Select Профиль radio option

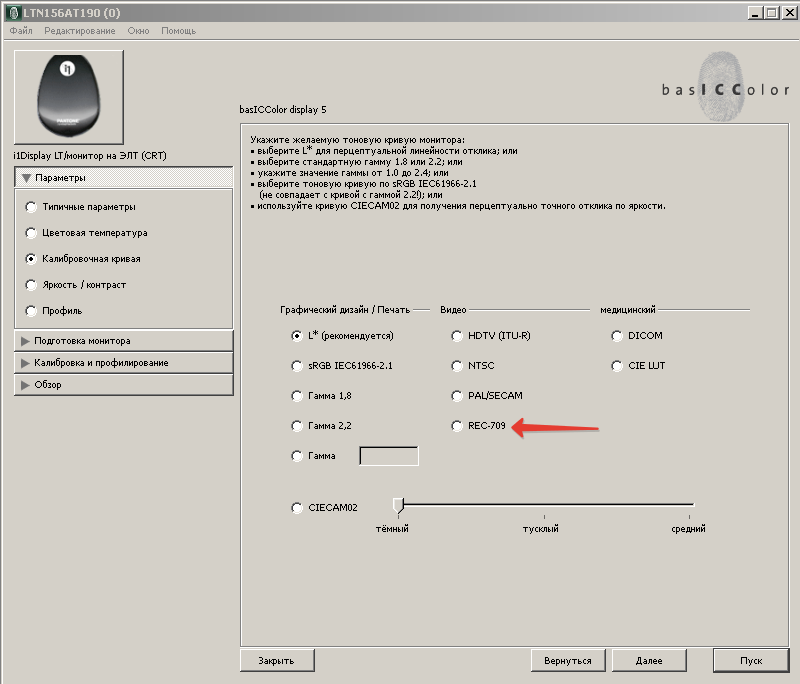[x=31, y=311]
